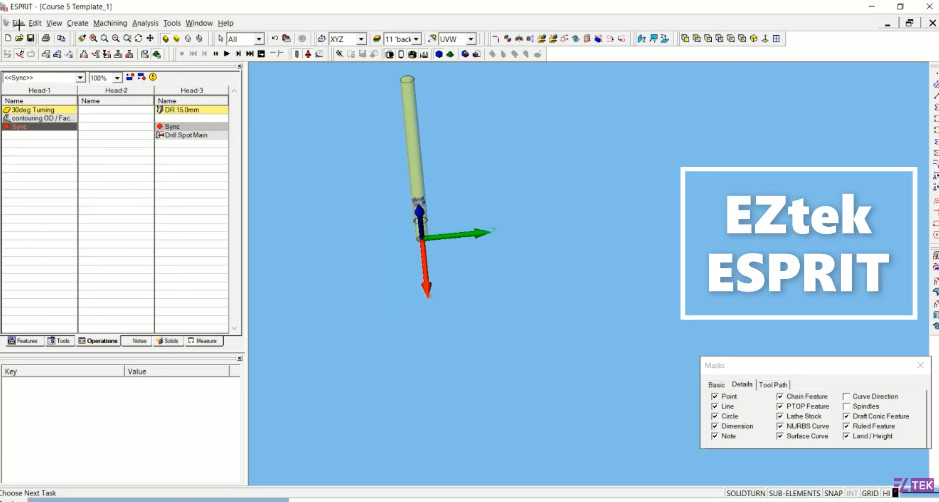Screen dimensions: 939x502
Task: Click the New document icon
Action: (x=8, y=39)
